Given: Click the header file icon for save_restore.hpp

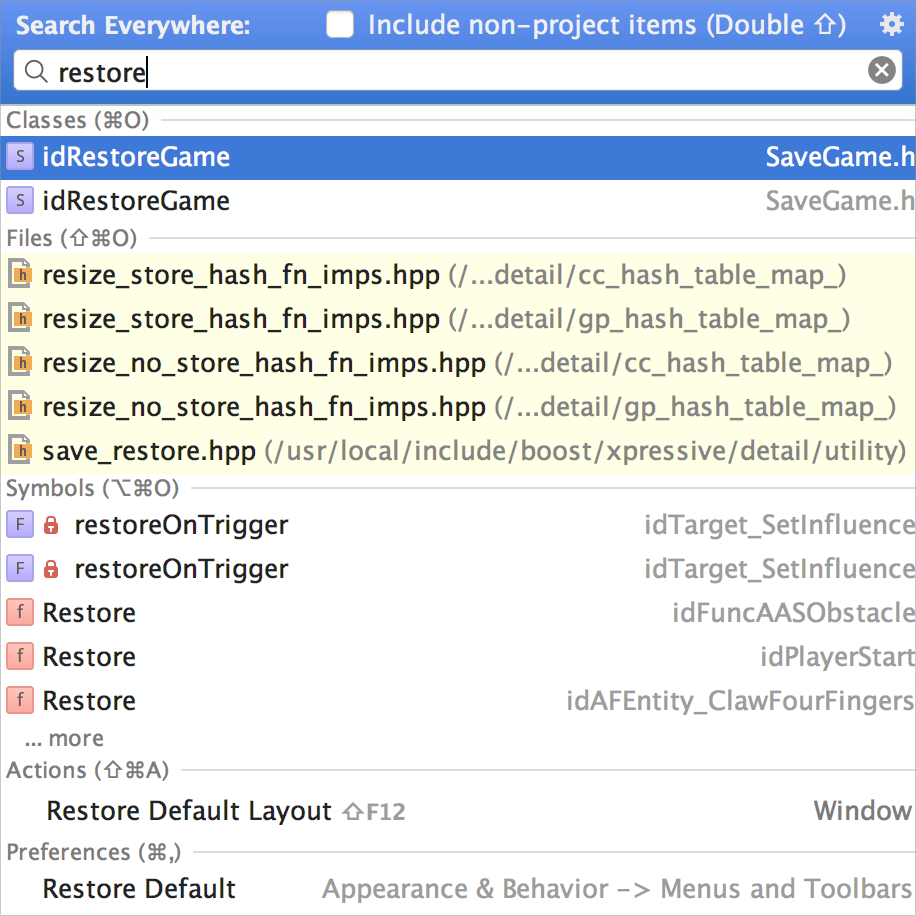Looking at the screenshot, I should pyautogui.click(x=20, y=450).
